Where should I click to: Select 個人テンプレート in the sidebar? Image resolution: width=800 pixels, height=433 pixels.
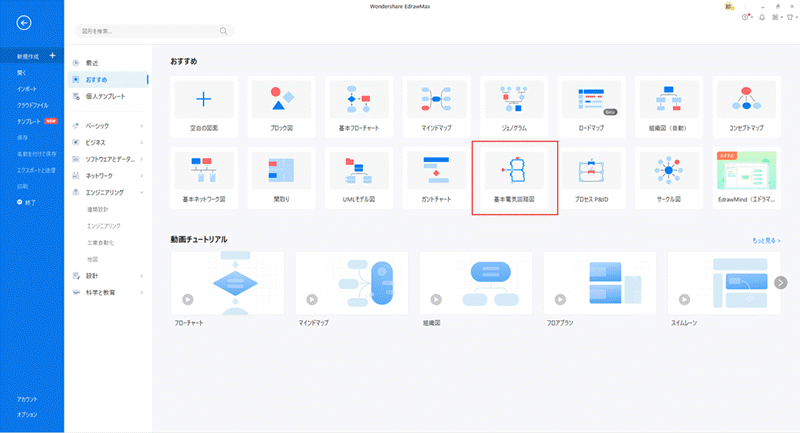106,96
